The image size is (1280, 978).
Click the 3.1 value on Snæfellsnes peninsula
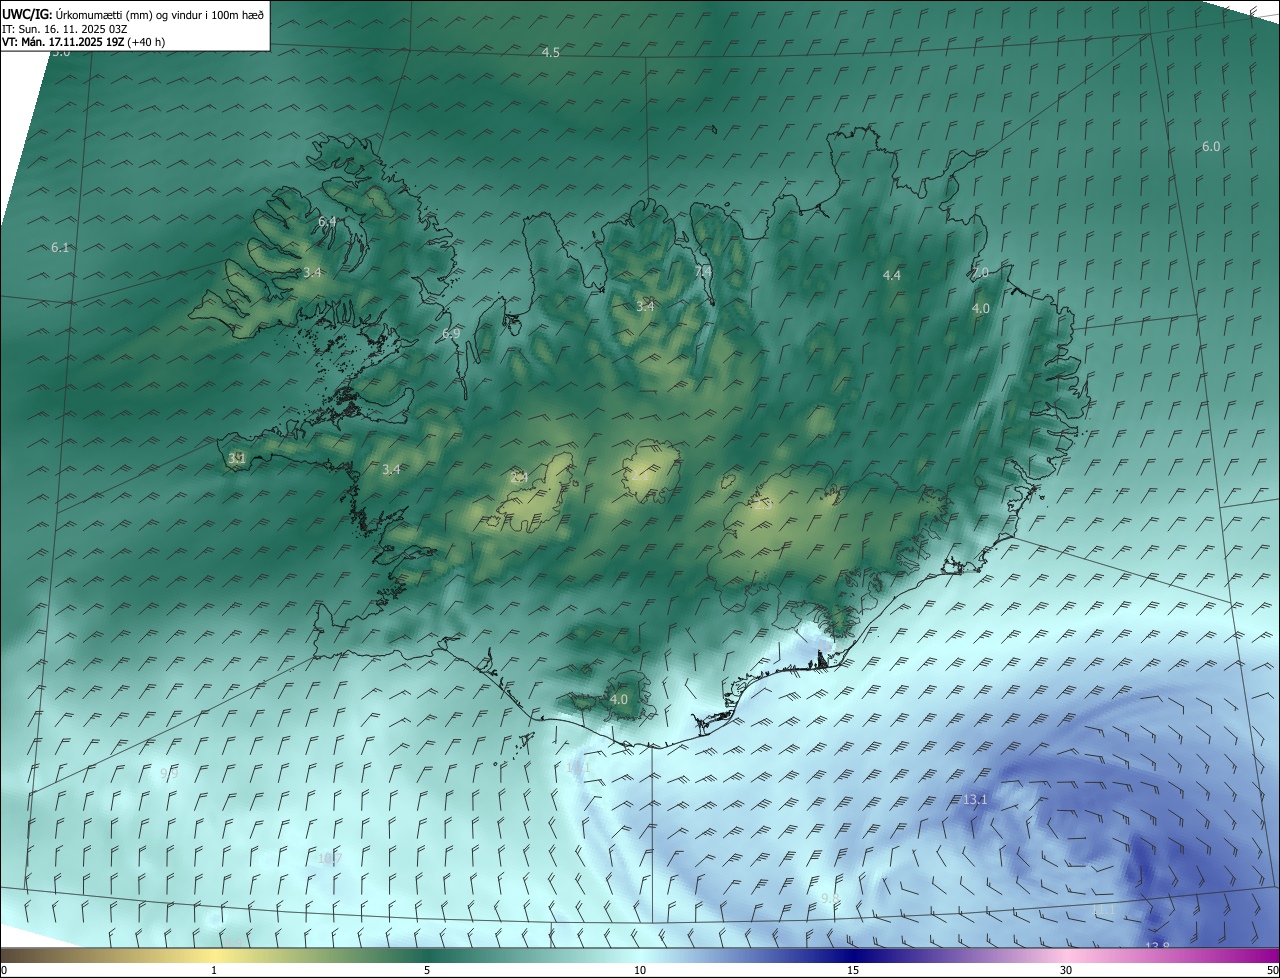click(237, 458)
